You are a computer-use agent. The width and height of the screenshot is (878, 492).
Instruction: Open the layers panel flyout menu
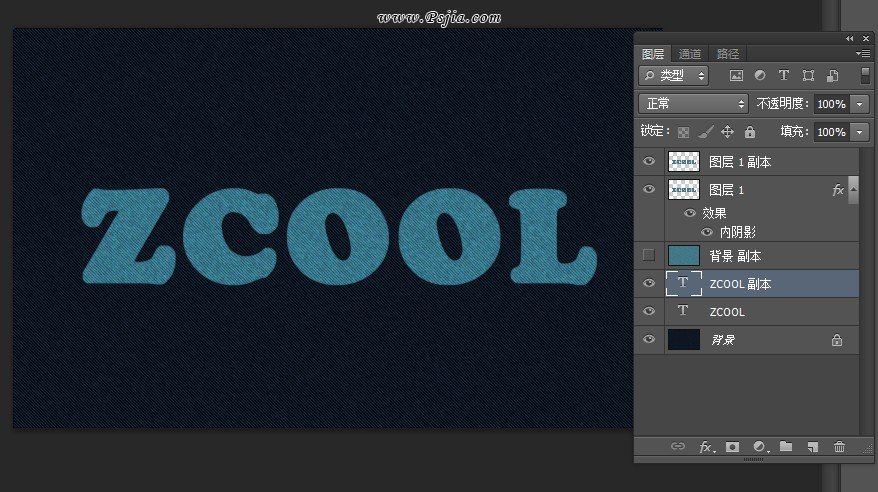tap(863, 54)
